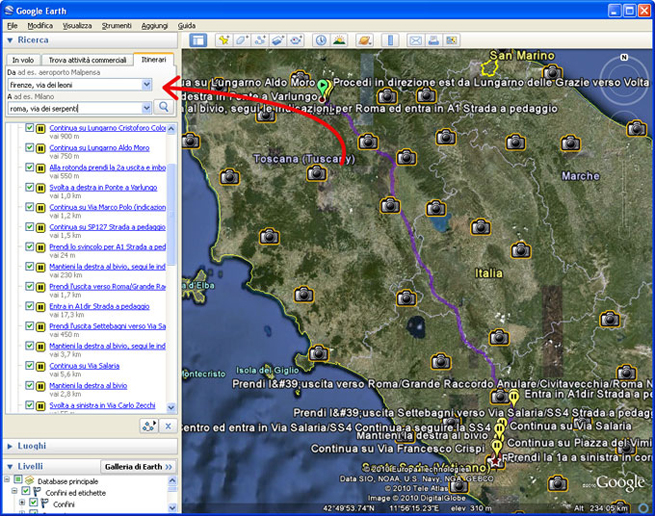Image resolution: width=655 pixels, height=516 pixels.
Task: Clear search results with the X button
Action: 168,426
